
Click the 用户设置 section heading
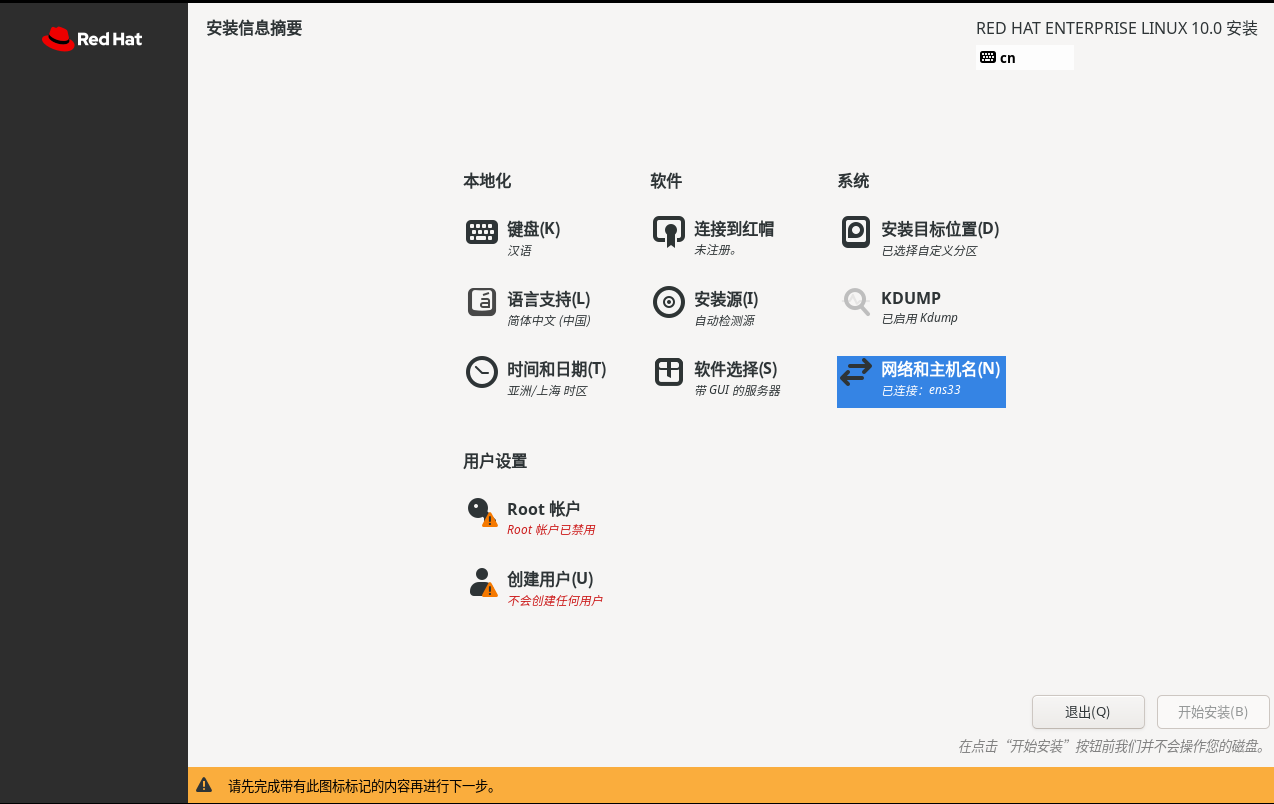tap(495, 461)
